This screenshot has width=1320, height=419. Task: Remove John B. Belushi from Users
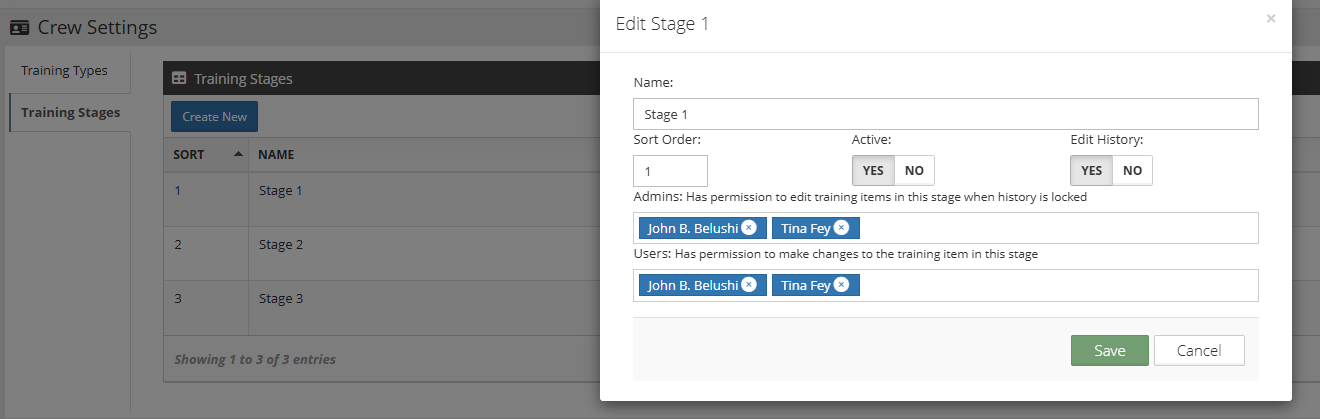749,285
